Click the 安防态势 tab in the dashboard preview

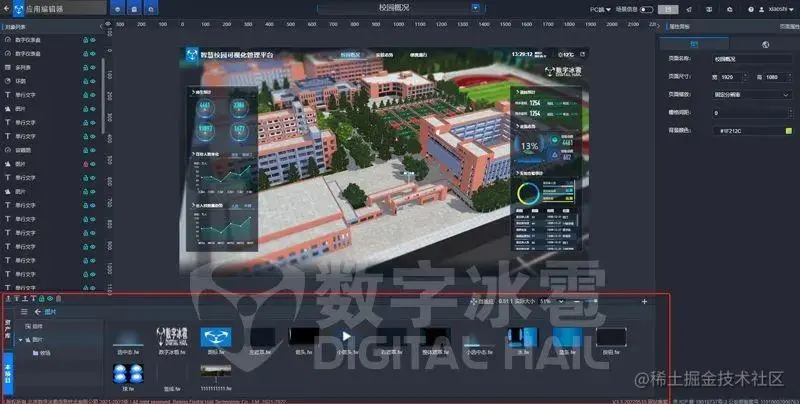point(384,55)
